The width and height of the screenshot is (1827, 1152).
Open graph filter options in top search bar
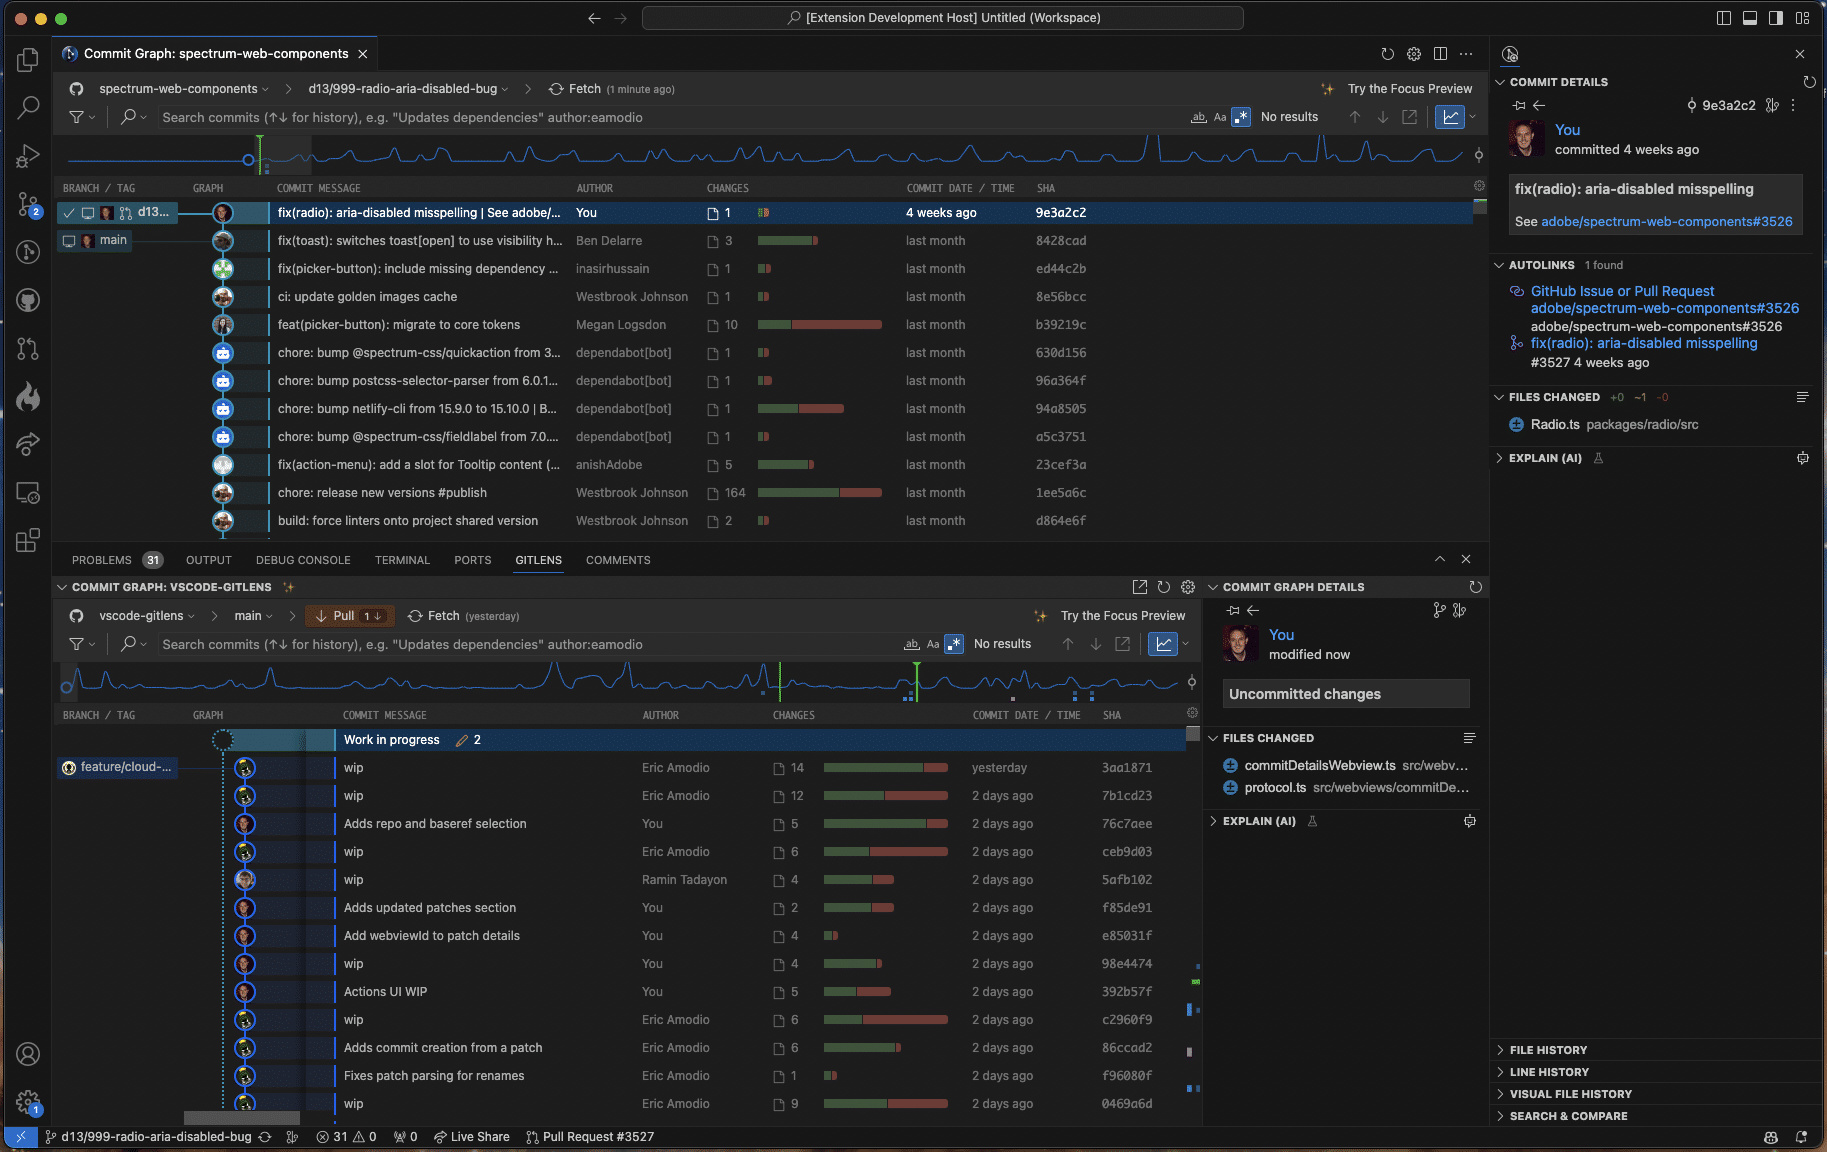pos(81,117)
